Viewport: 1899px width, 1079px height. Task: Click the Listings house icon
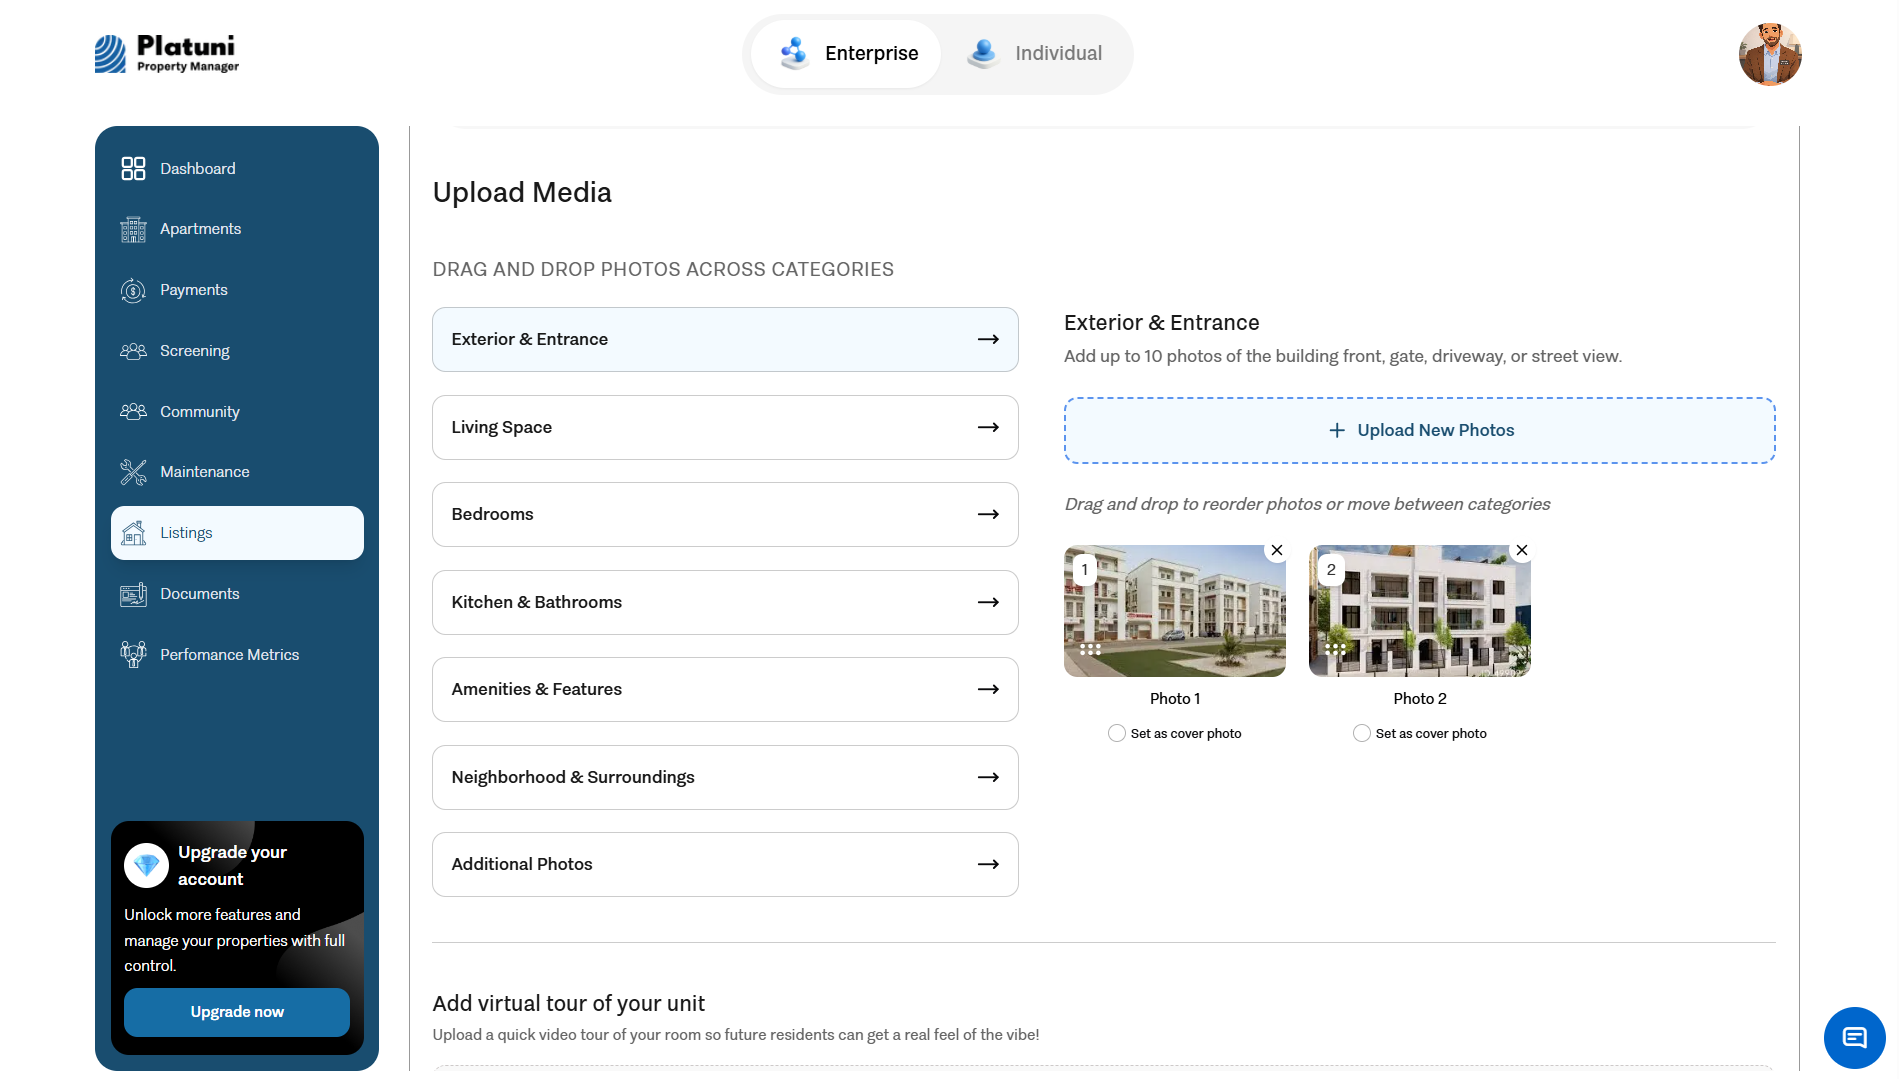[x=133, y=533]
